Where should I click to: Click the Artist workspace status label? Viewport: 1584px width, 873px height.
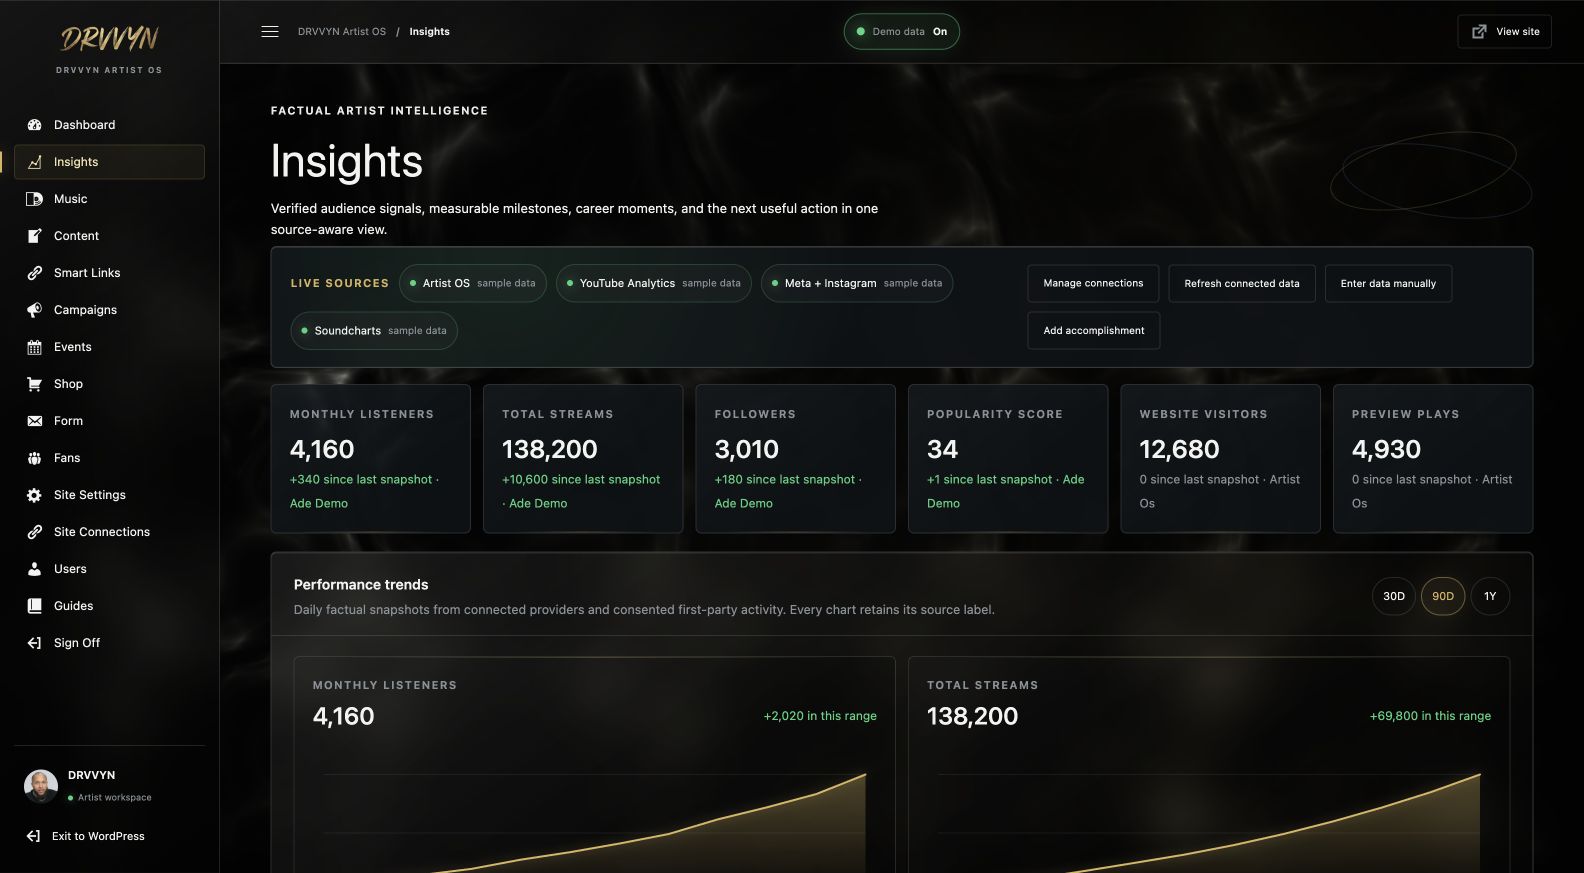(x=115, y=798)
